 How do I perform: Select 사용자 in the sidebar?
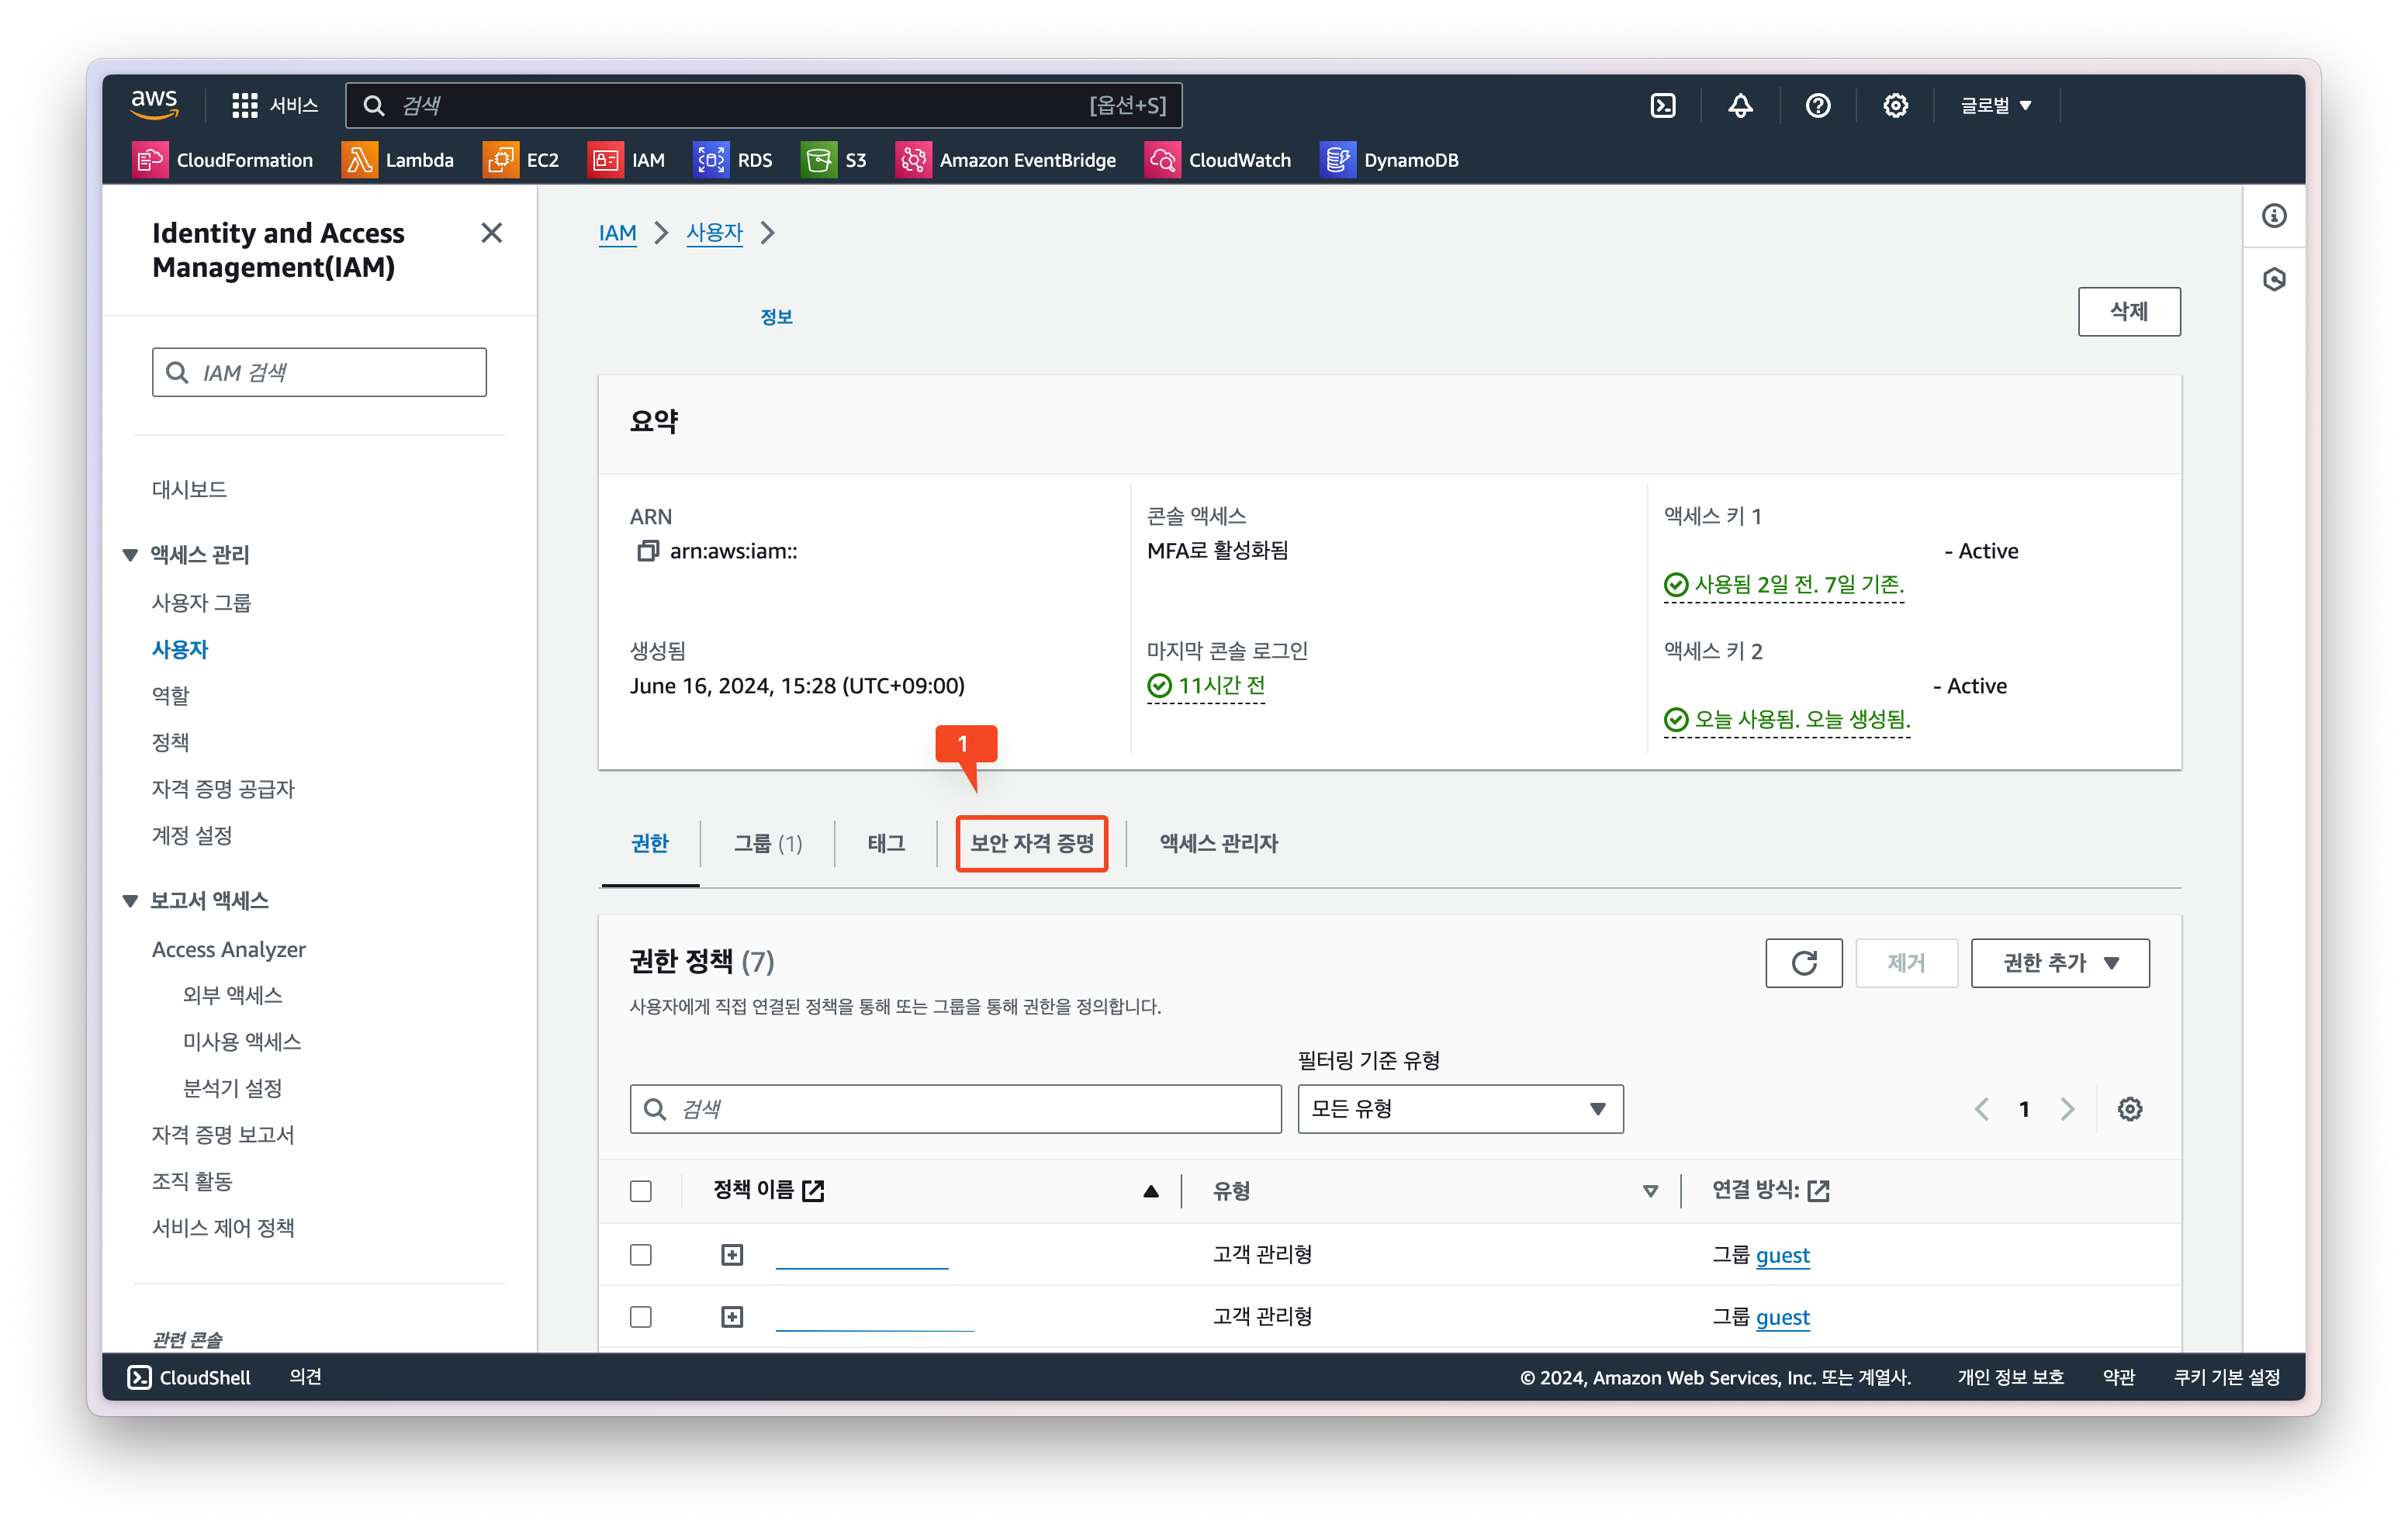click(x=180, y=649)
